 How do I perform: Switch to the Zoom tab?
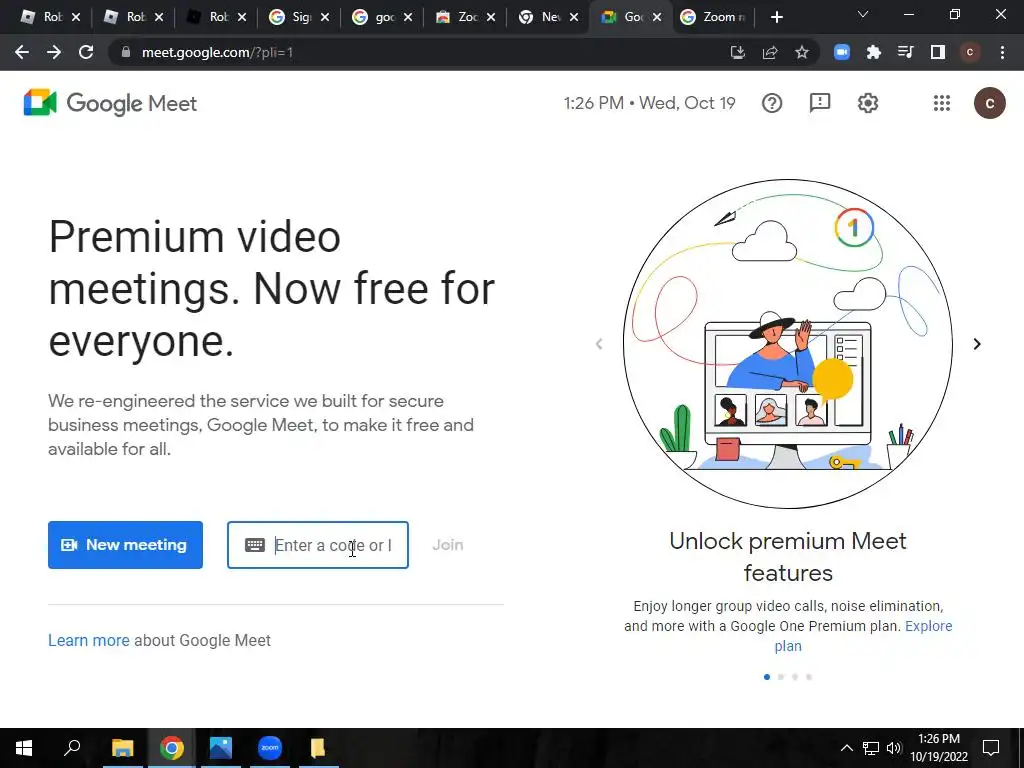714,17
